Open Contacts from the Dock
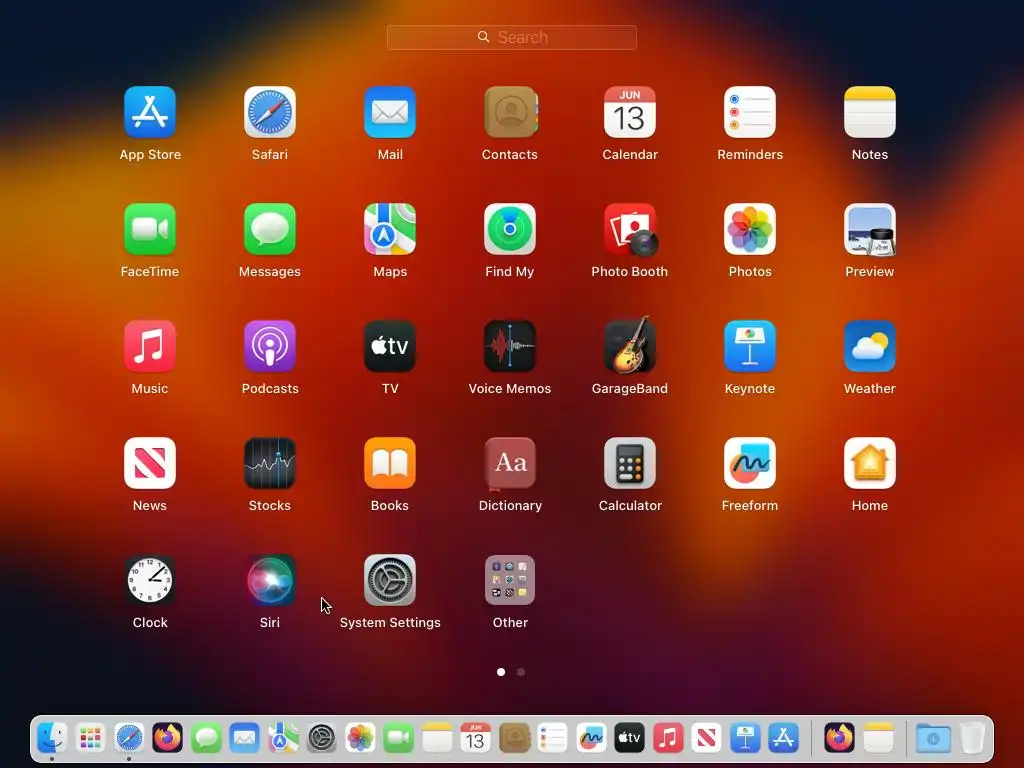Screen dimensions: 1024x768 pyautogui.click(x=514, y=739)
